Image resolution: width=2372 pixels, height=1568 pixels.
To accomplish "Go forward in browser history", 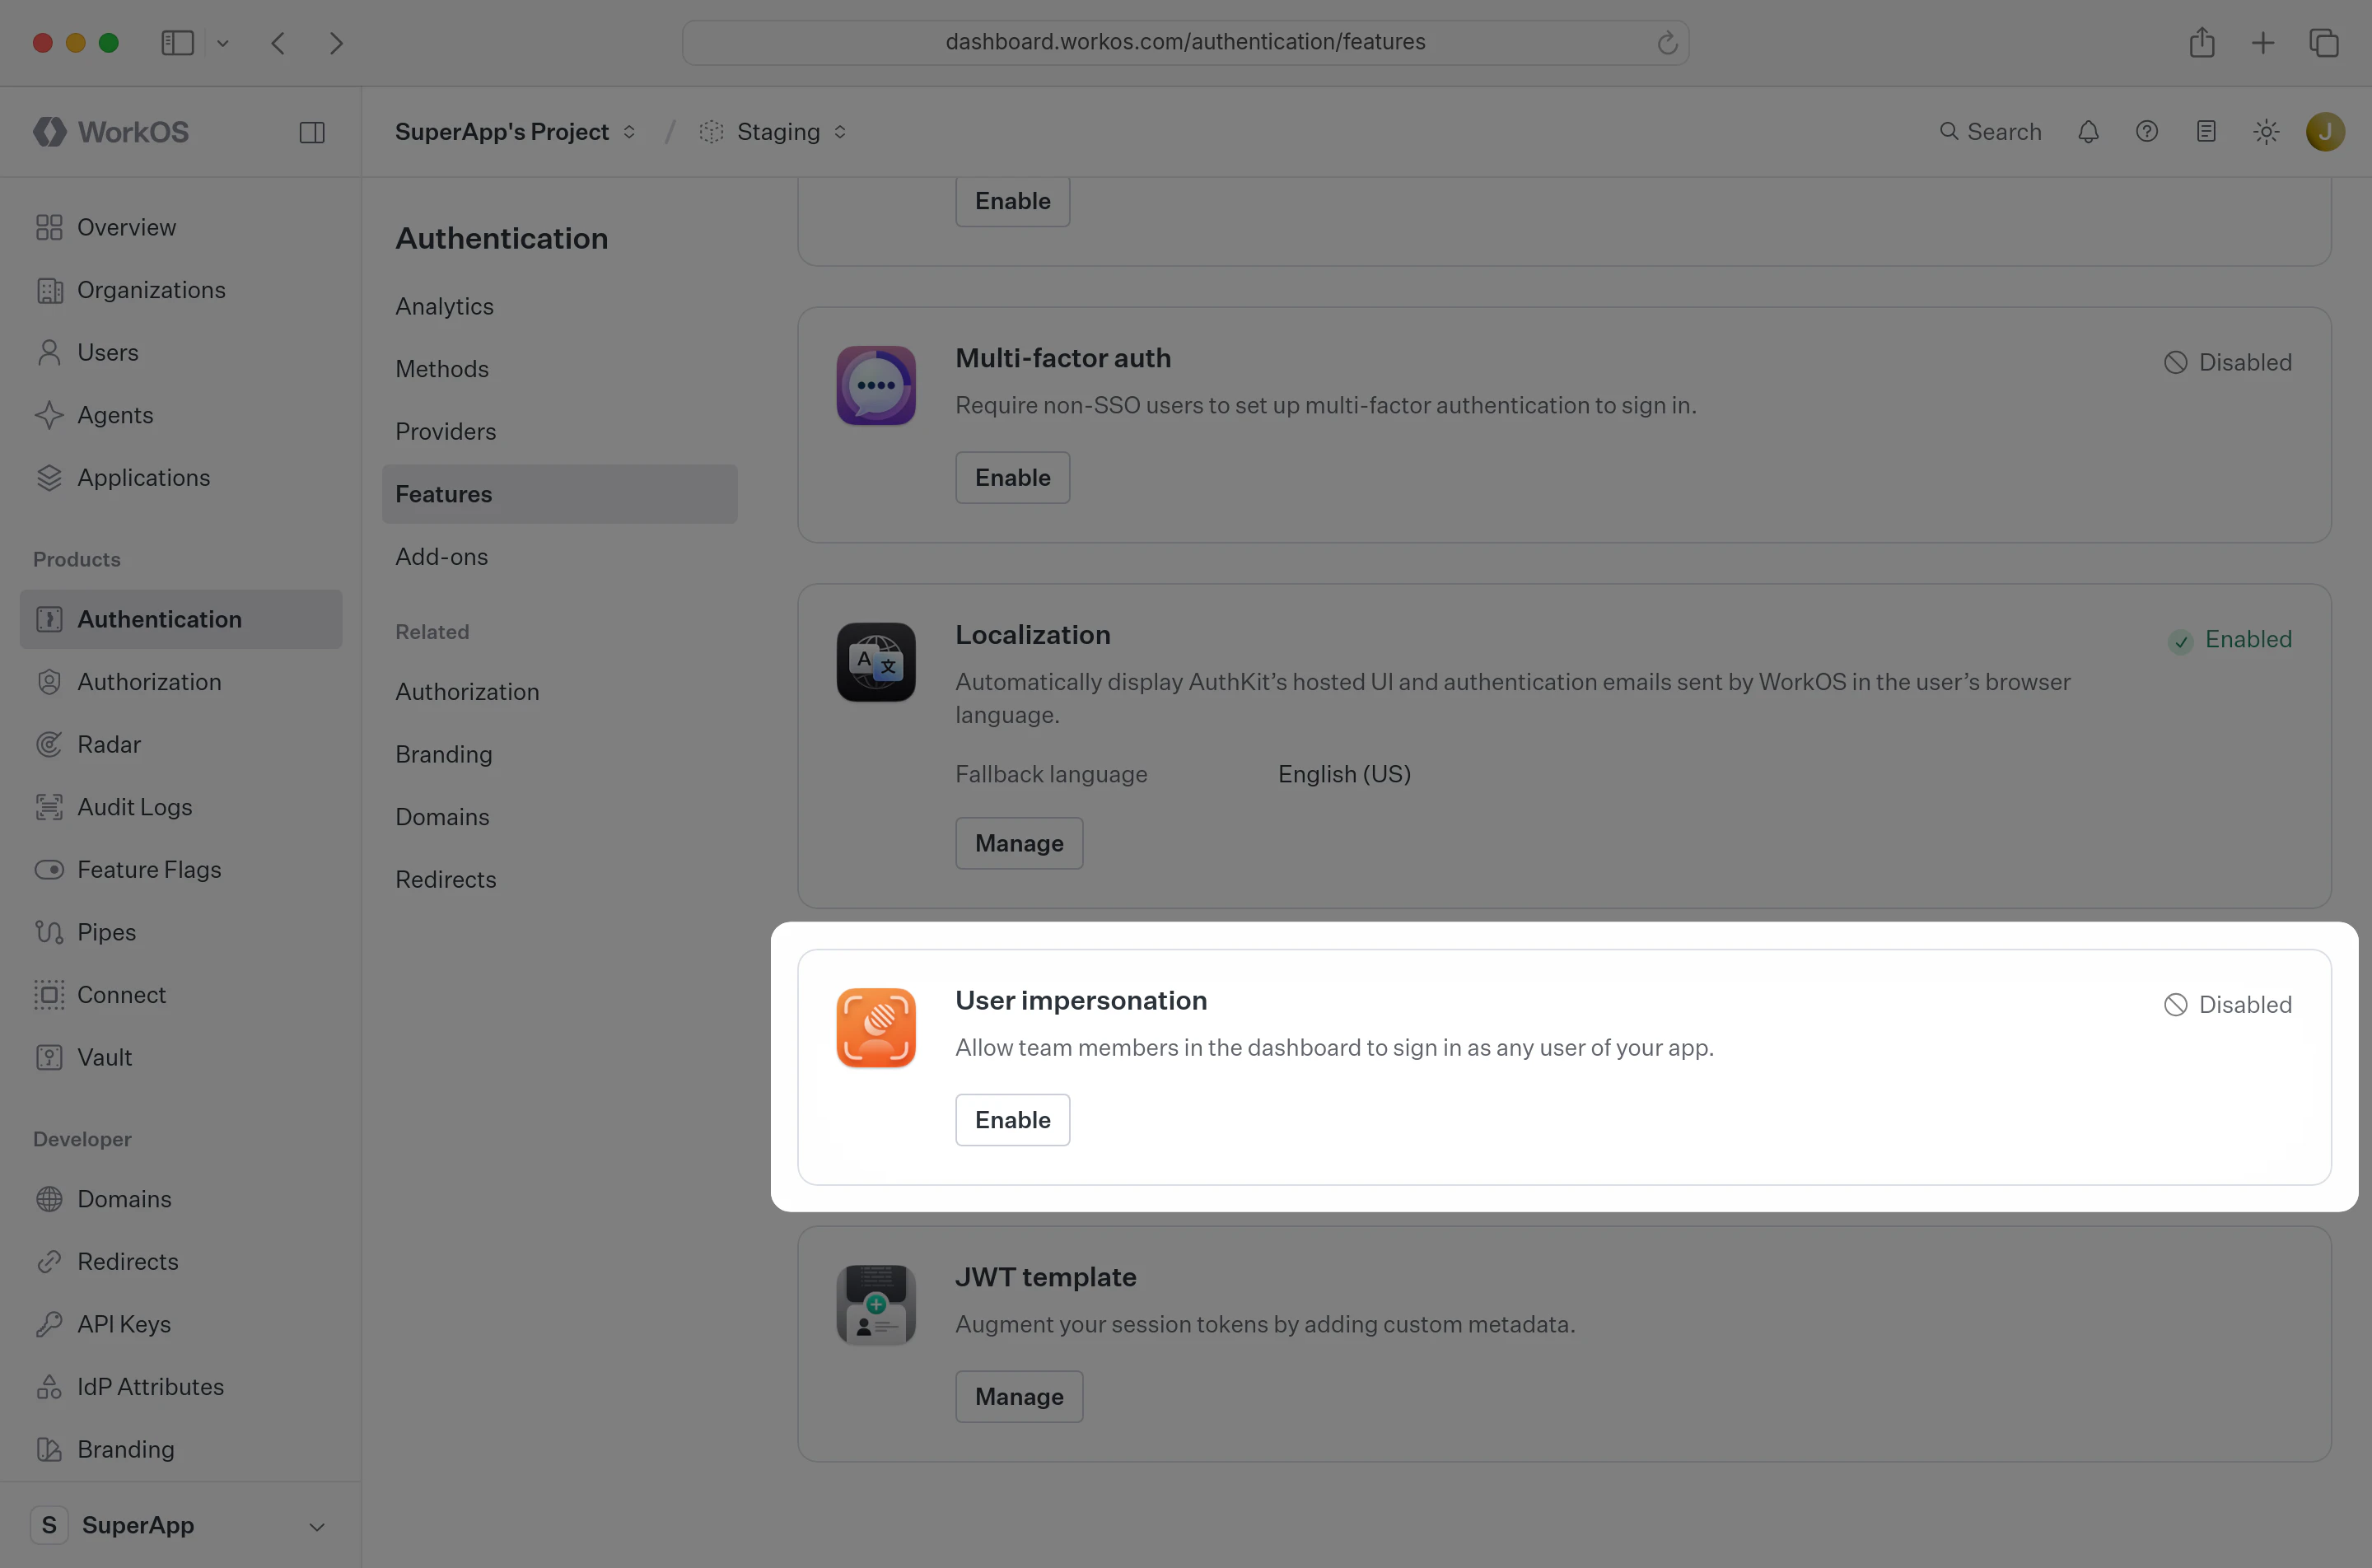I will (336, 43).
